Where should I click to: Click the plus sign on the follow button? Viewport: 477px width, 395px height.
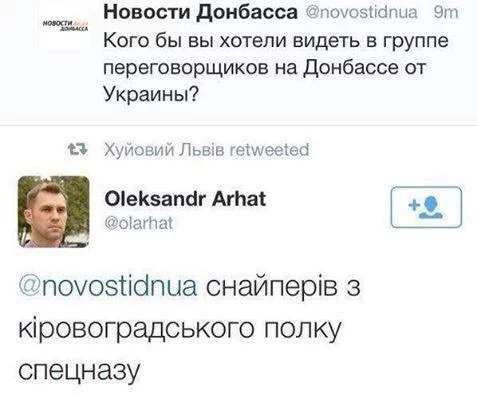[414, 205]
